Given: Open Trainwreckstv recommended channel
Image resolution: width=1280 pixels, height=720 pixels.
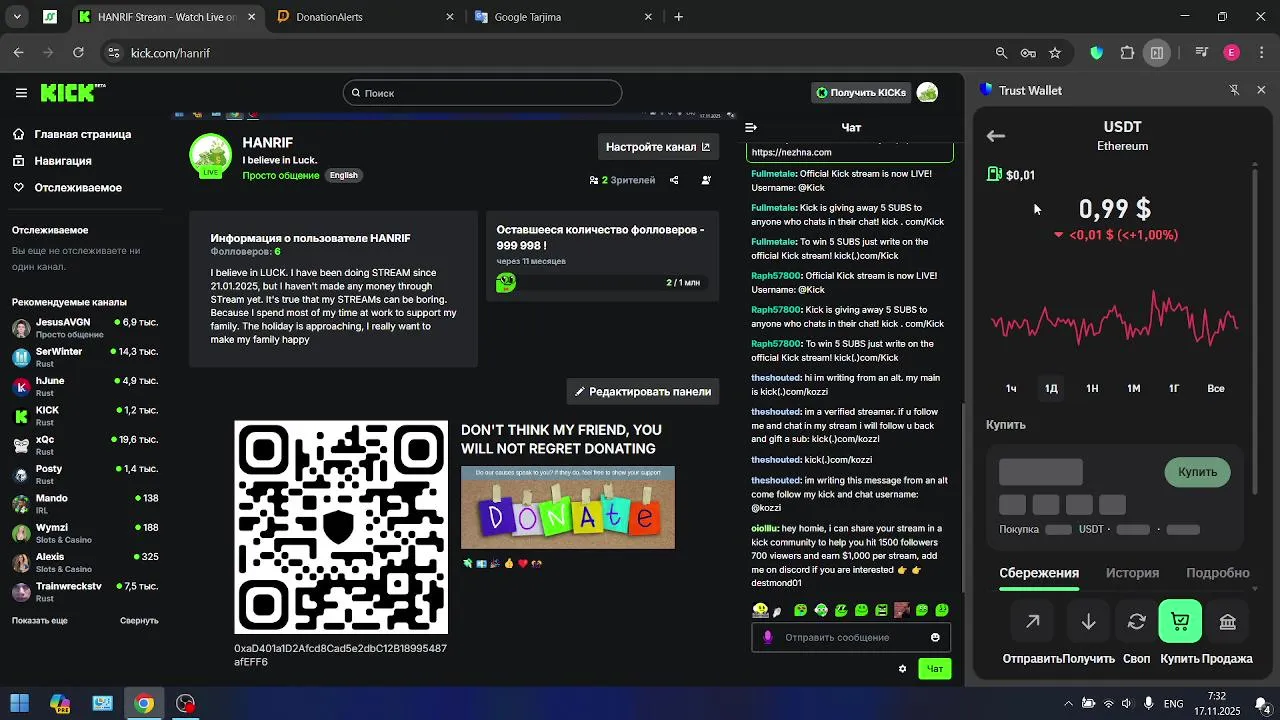Looking at the screenshot, I should pyautogui.click(x=85, y=592).
